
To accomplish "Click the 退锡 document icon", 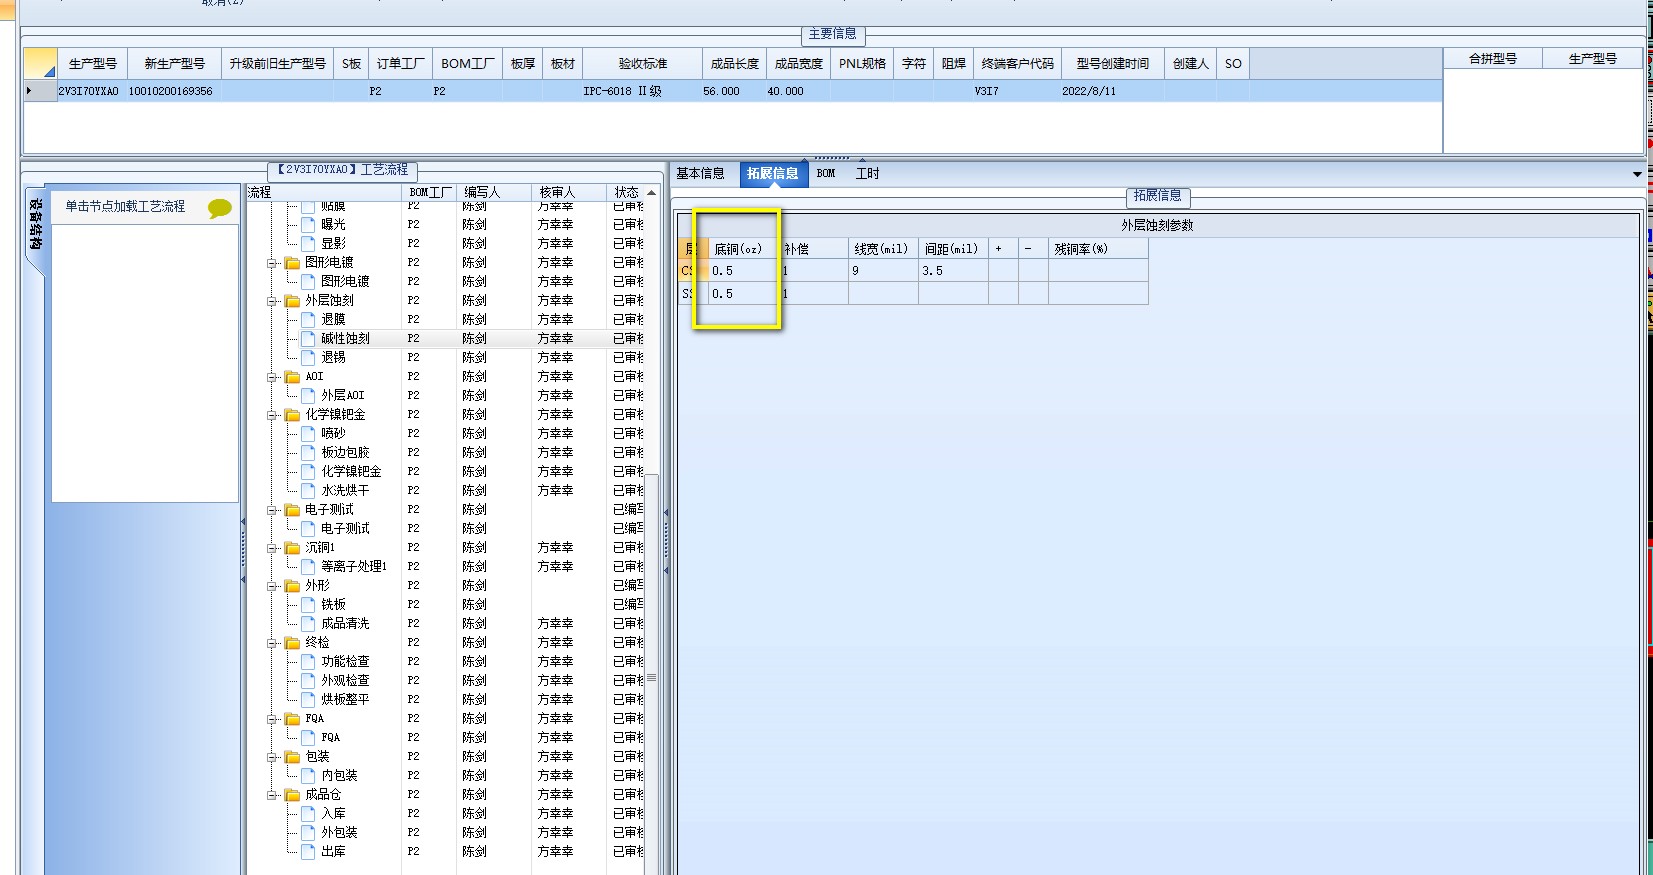I will pyautogui.click(x=309, y=358).
